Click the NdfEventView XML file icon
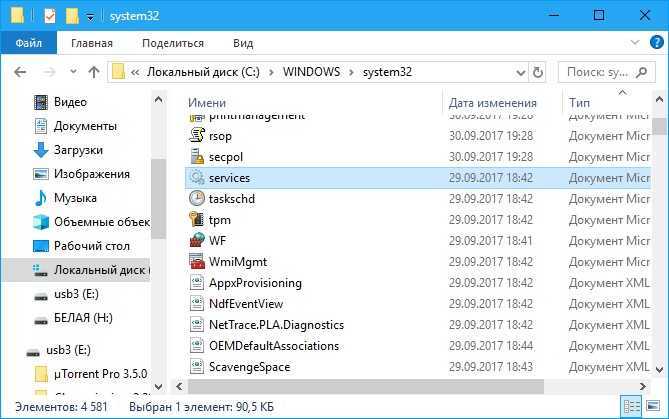 click(x=197, y=303)
